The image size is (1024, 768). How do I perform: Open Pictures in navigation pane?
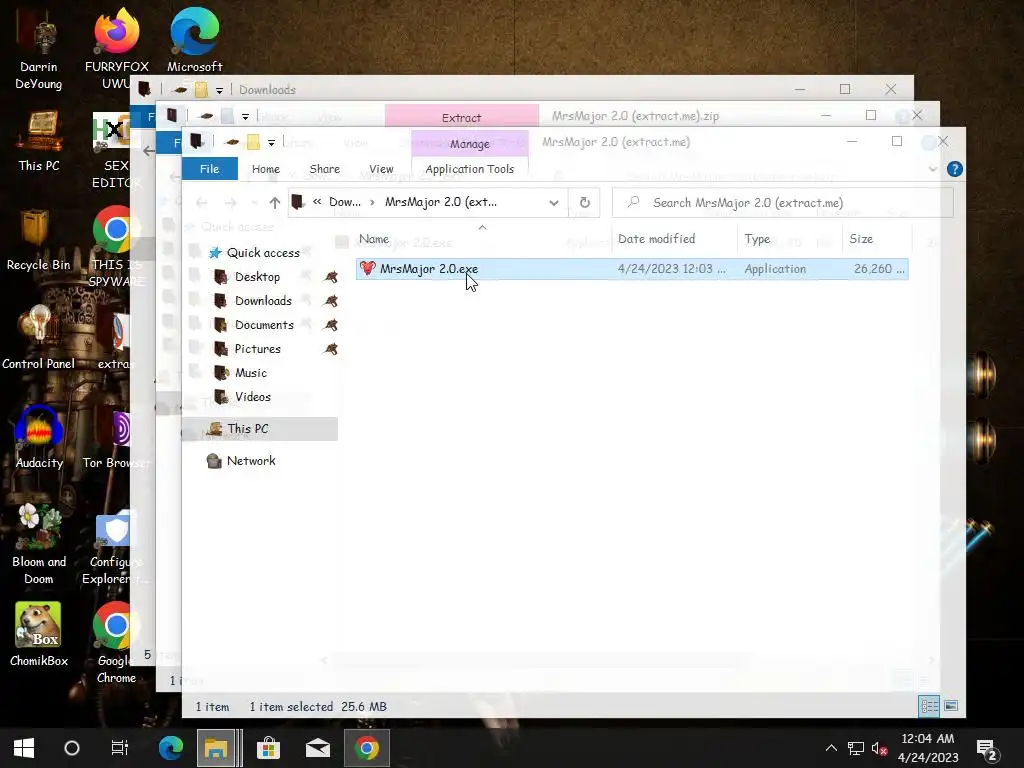pyautogui.click(x=257, y=349)
